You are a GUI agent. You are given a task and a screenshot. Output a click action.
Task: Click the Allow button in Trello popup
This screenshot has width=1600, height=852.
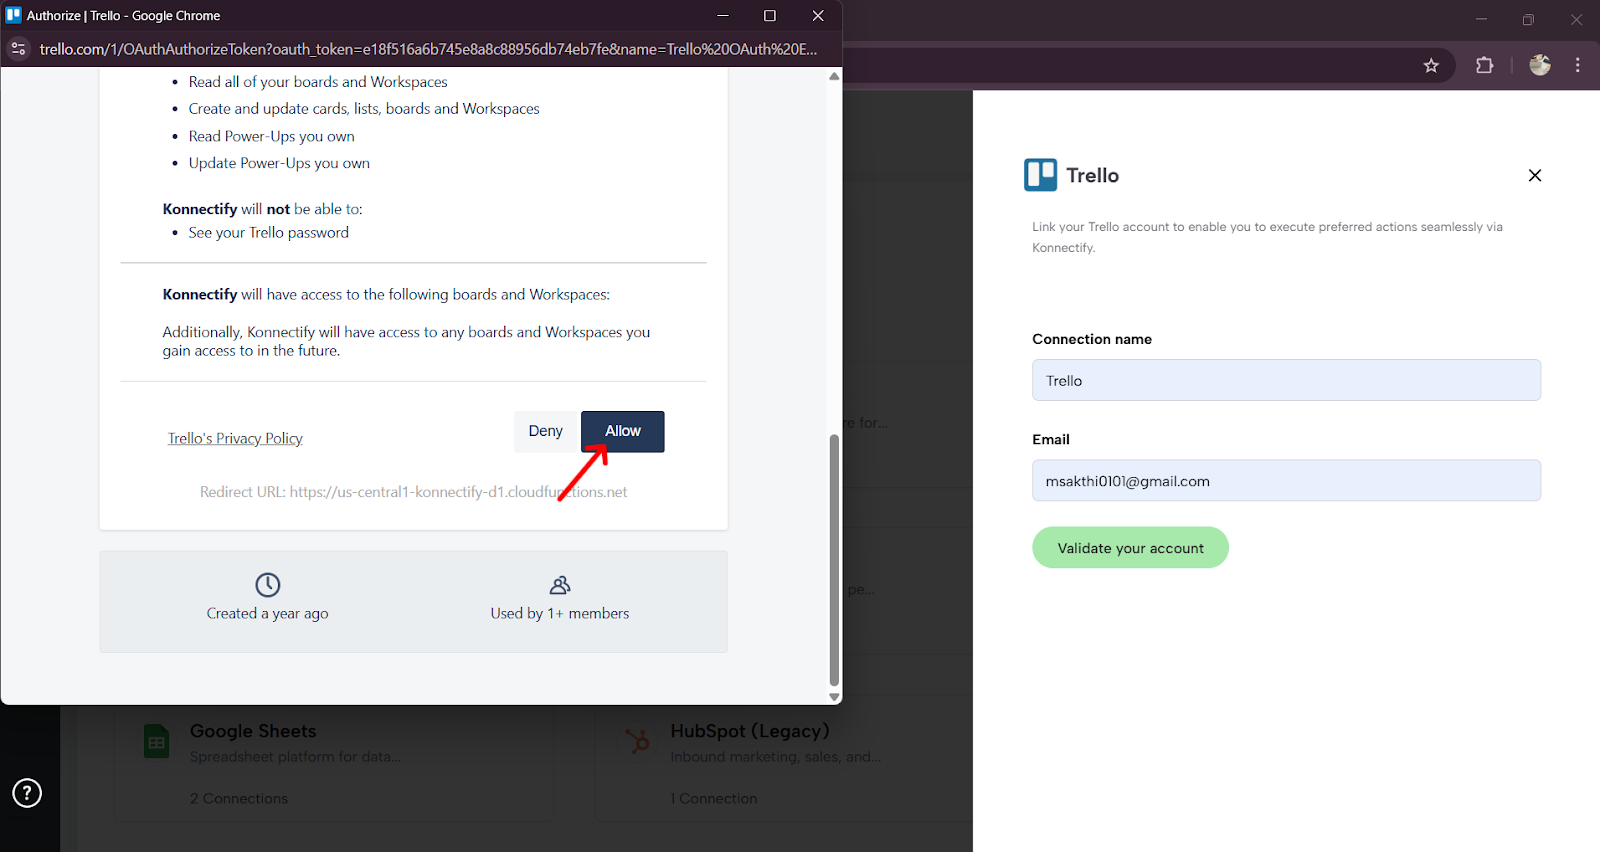click(622, 431)
